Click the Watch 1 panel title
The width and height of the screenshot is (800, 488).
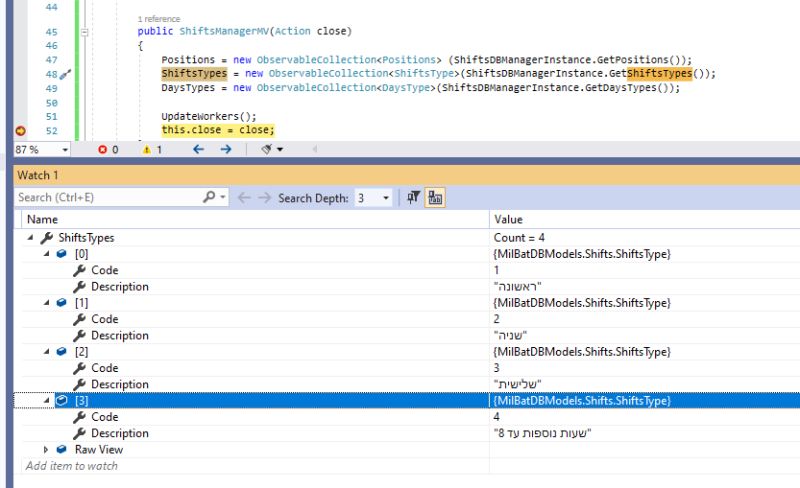pos(38,175)
